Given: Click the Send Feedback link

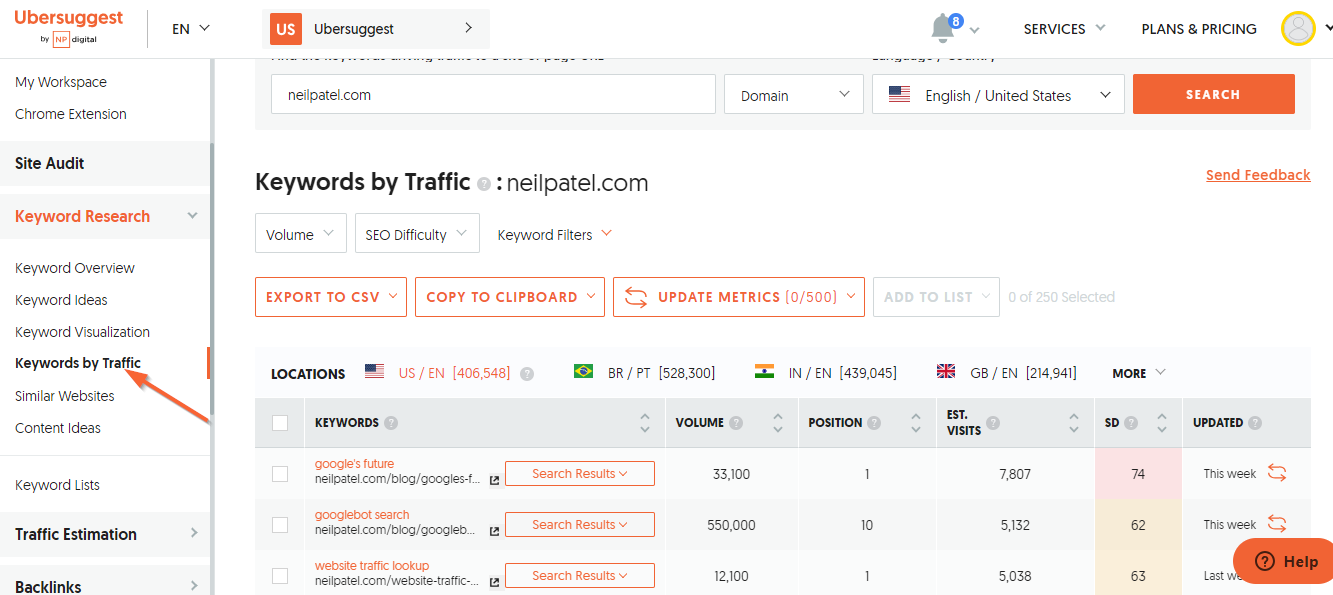Looking at the screenshot, I should coord(1258,175).
